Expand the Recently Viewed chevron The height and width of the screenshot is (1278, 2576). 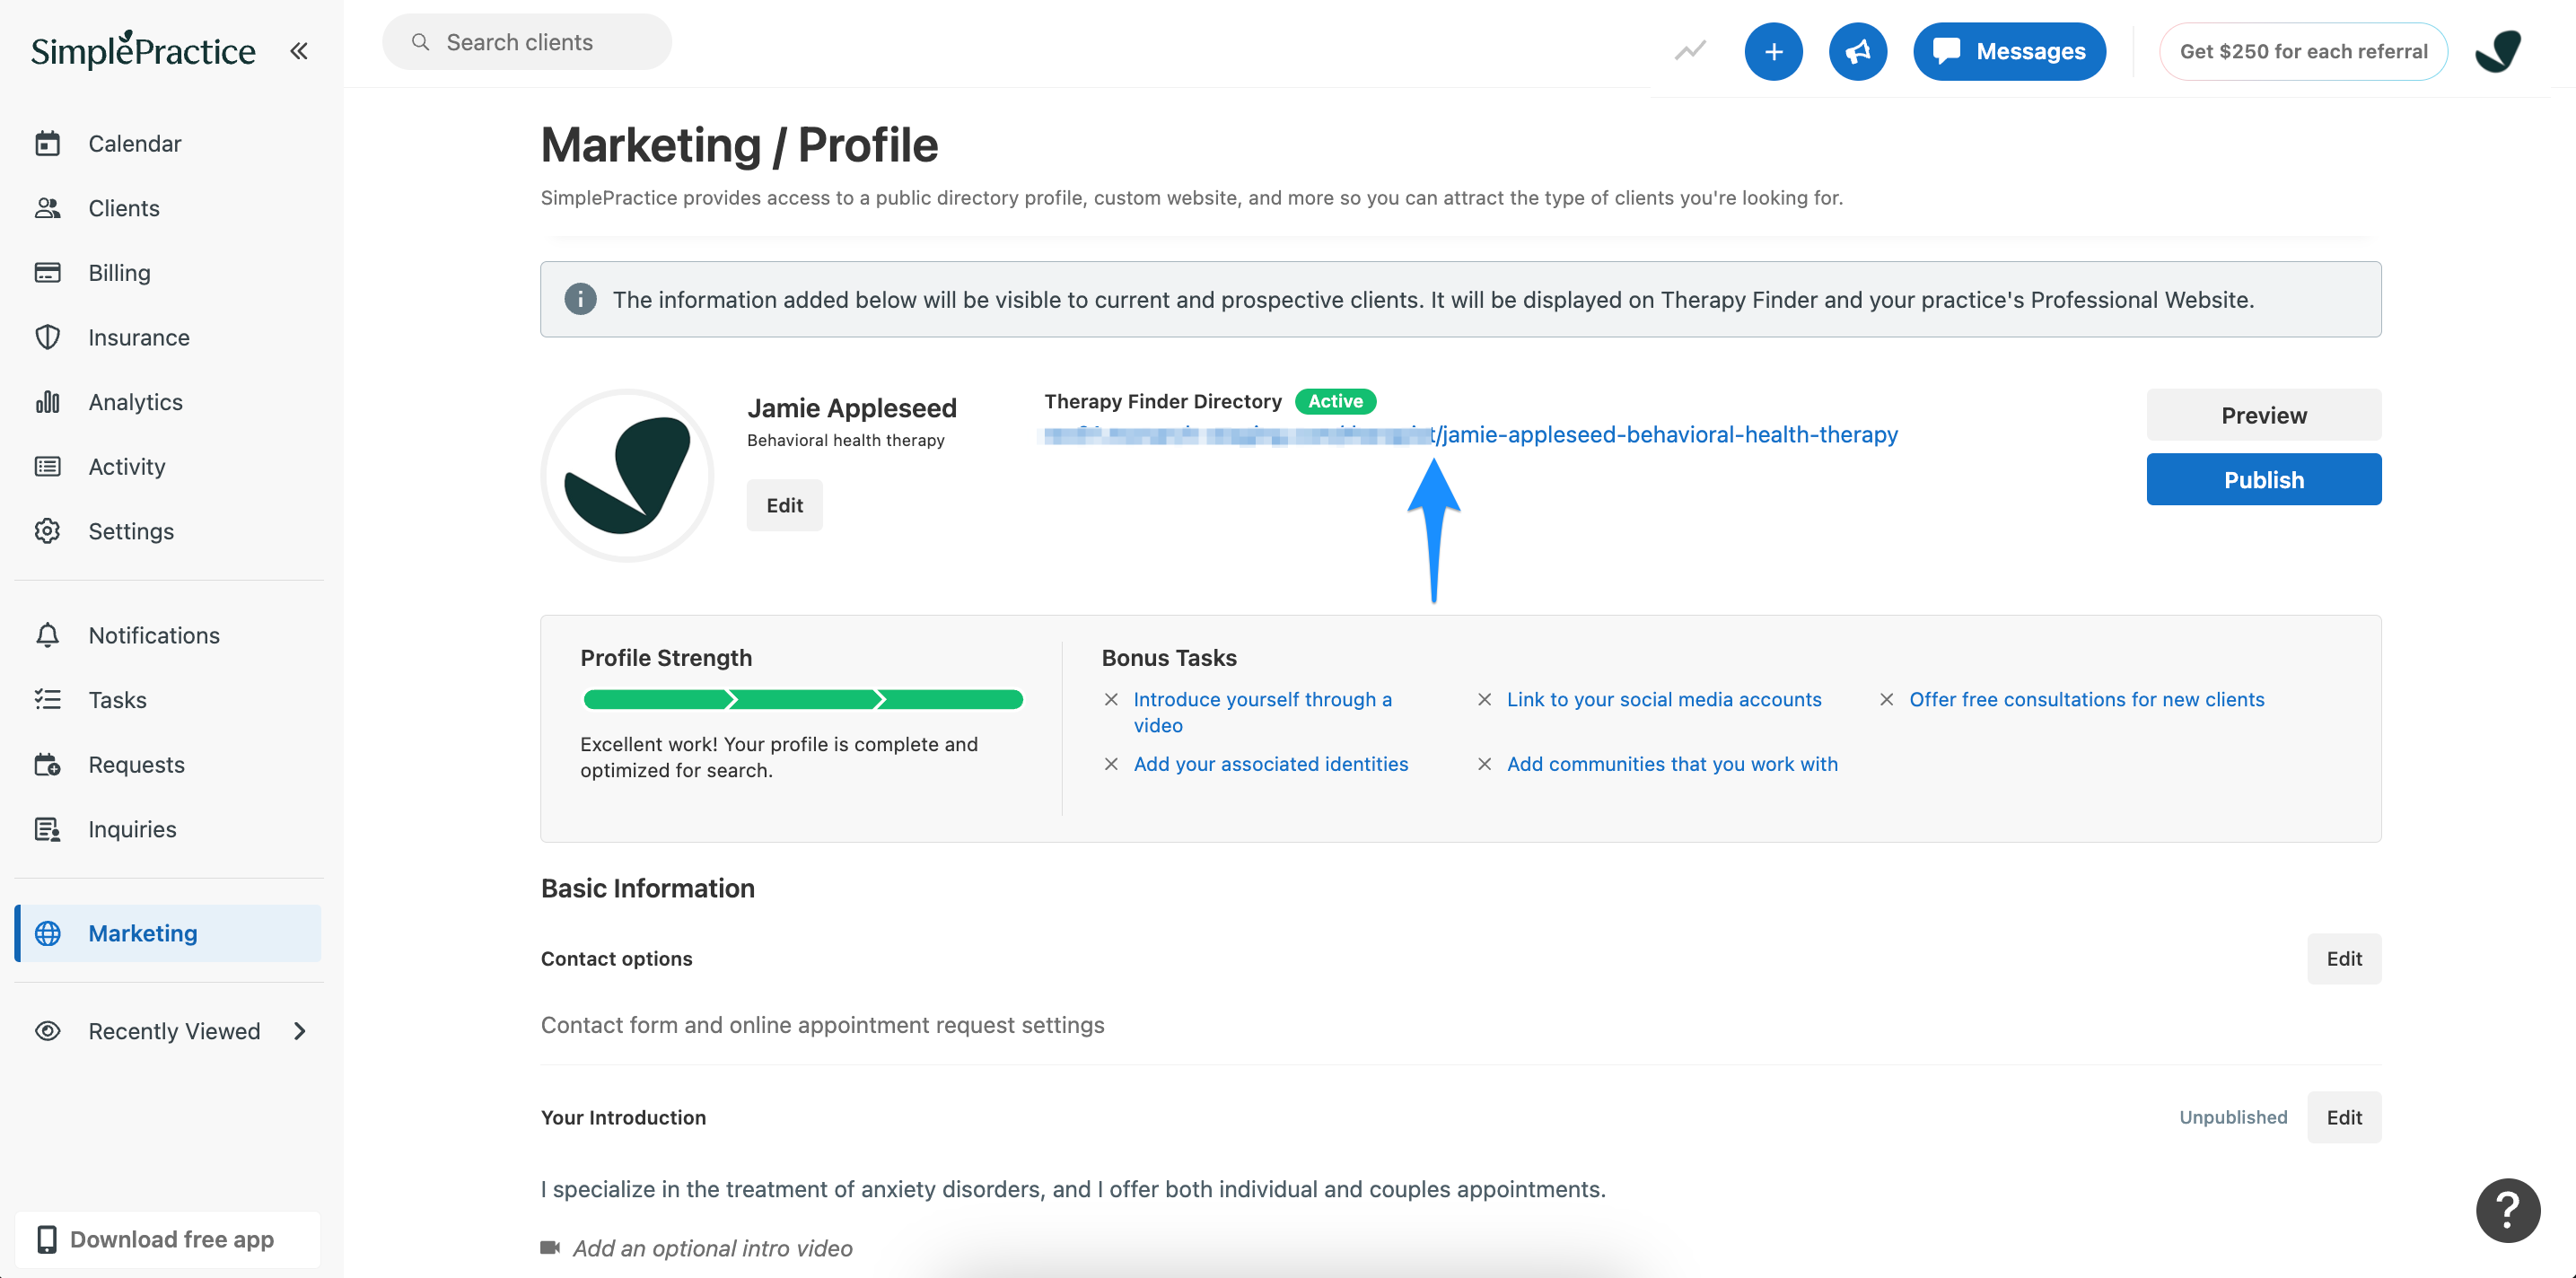(299, 1031)
